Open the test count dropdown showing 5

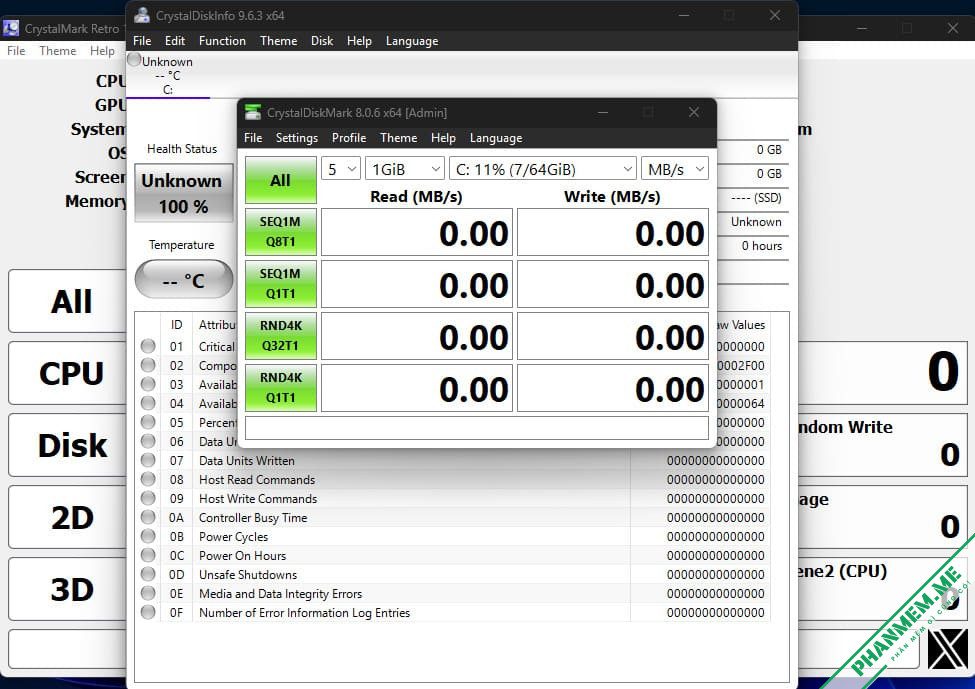[x=341, y=169]
